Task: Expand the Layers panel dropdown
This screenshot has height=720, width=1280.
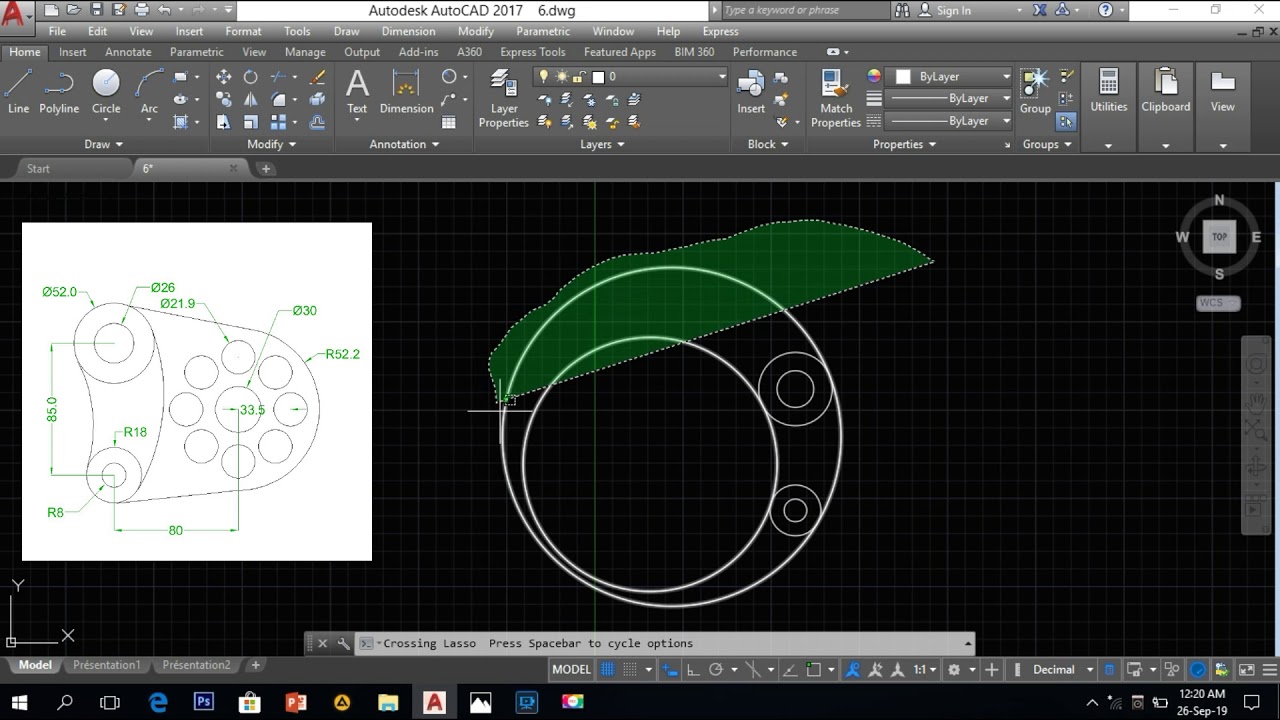Action: coord(602,144)
